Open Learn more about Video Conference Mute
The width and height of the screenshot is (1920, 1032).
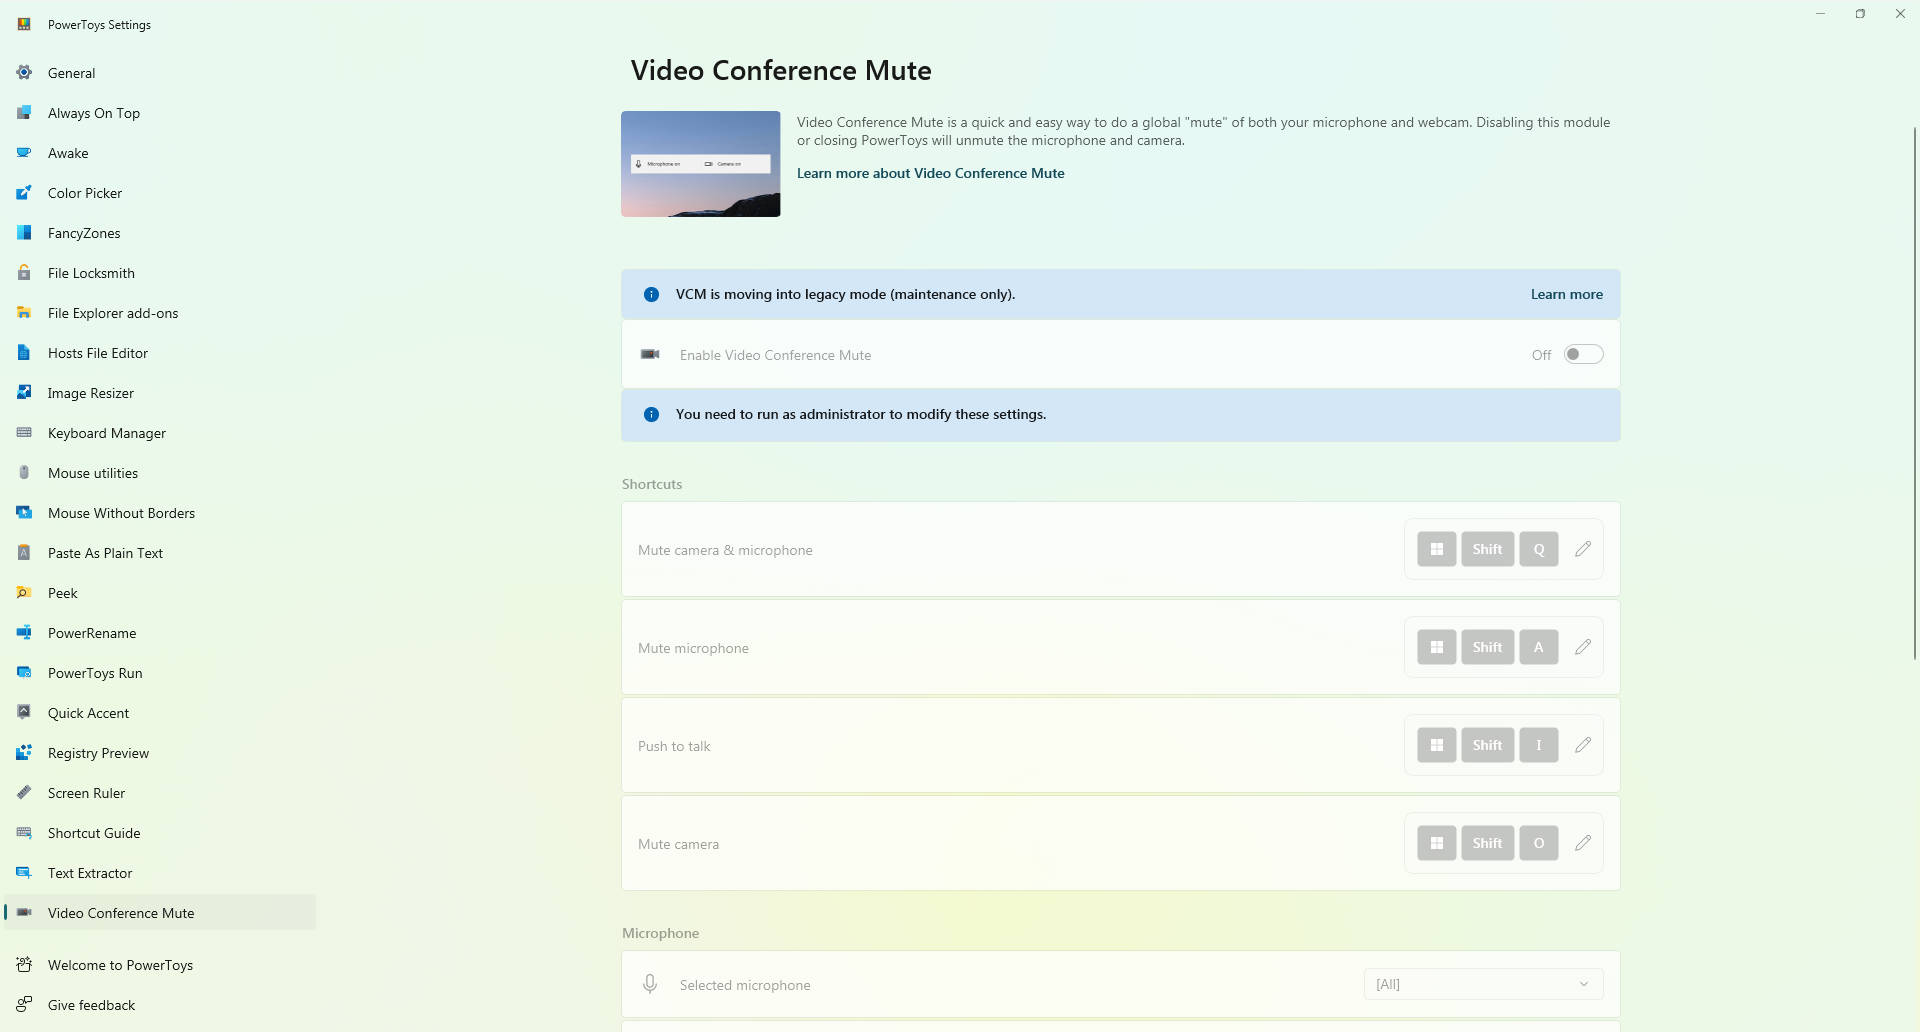click(x=930, y=173)
